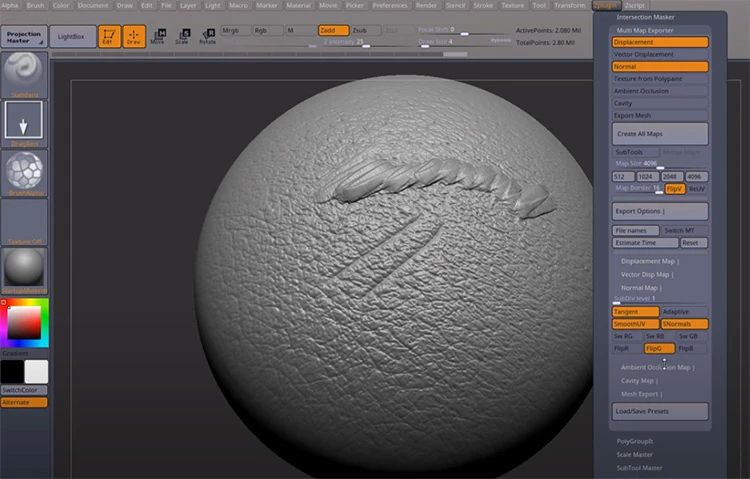750x479 pixels.
Task: Toggle the Alternate button
Action: pos(24,402)
